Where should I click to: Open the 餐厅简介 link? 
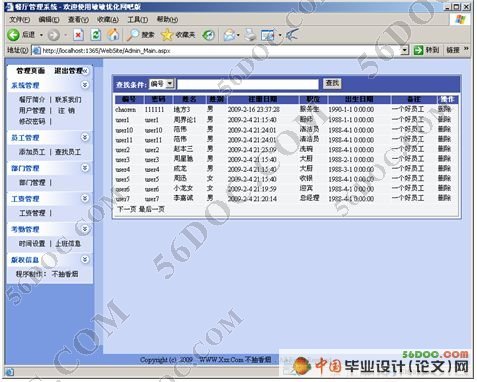[32, 99]
